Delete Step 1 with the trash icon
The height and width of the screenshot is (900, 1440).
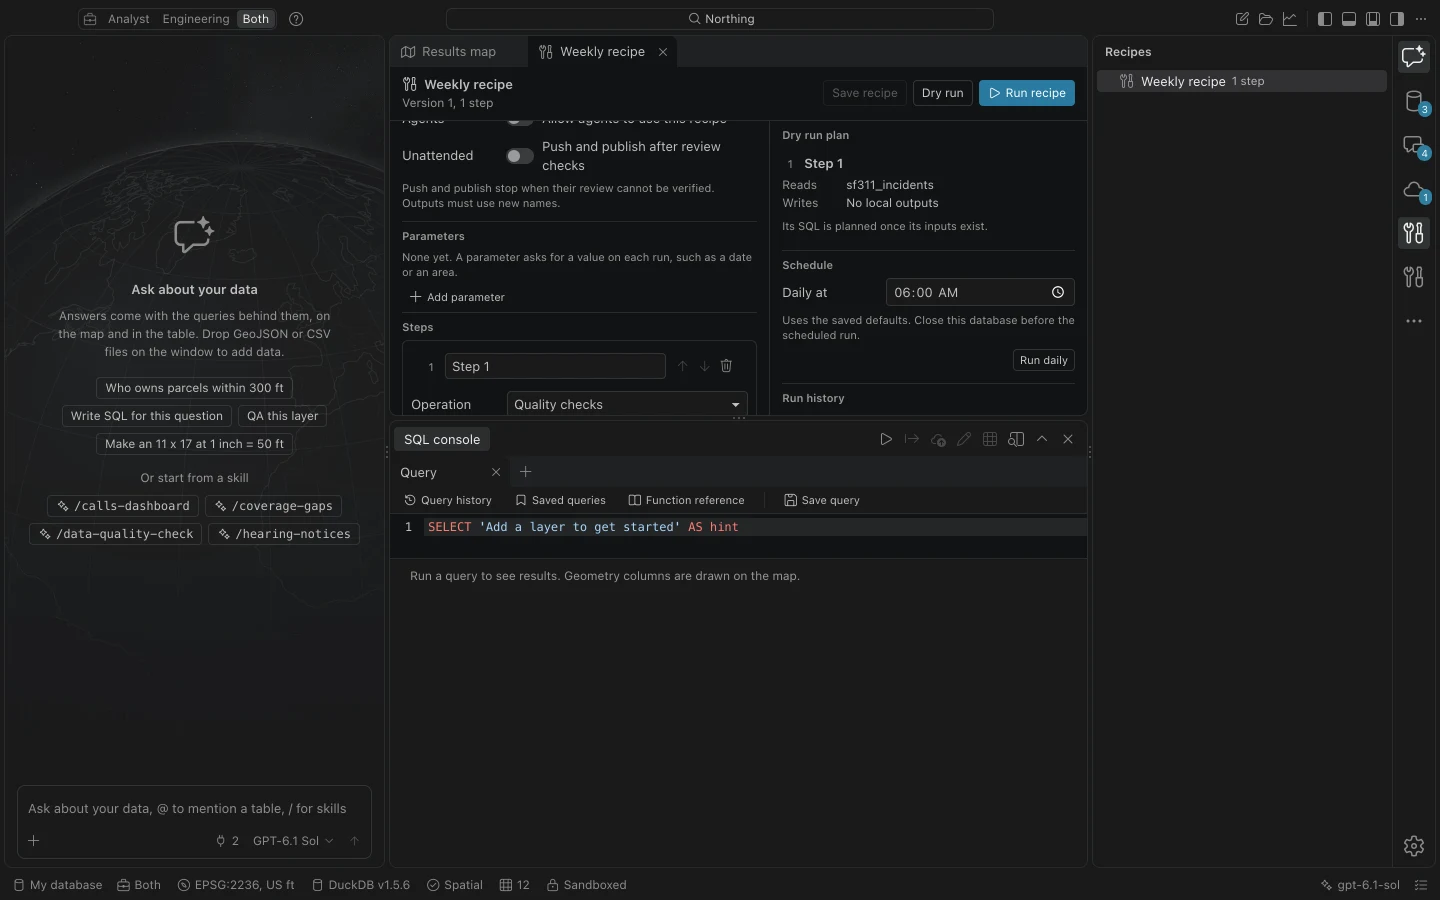pyautogui.click(x=727, y=366)
